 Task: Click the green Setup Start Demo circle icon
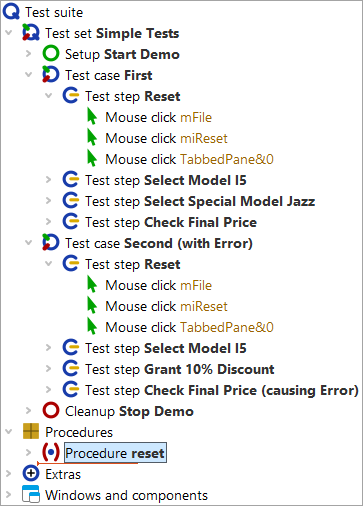point(51,54)
